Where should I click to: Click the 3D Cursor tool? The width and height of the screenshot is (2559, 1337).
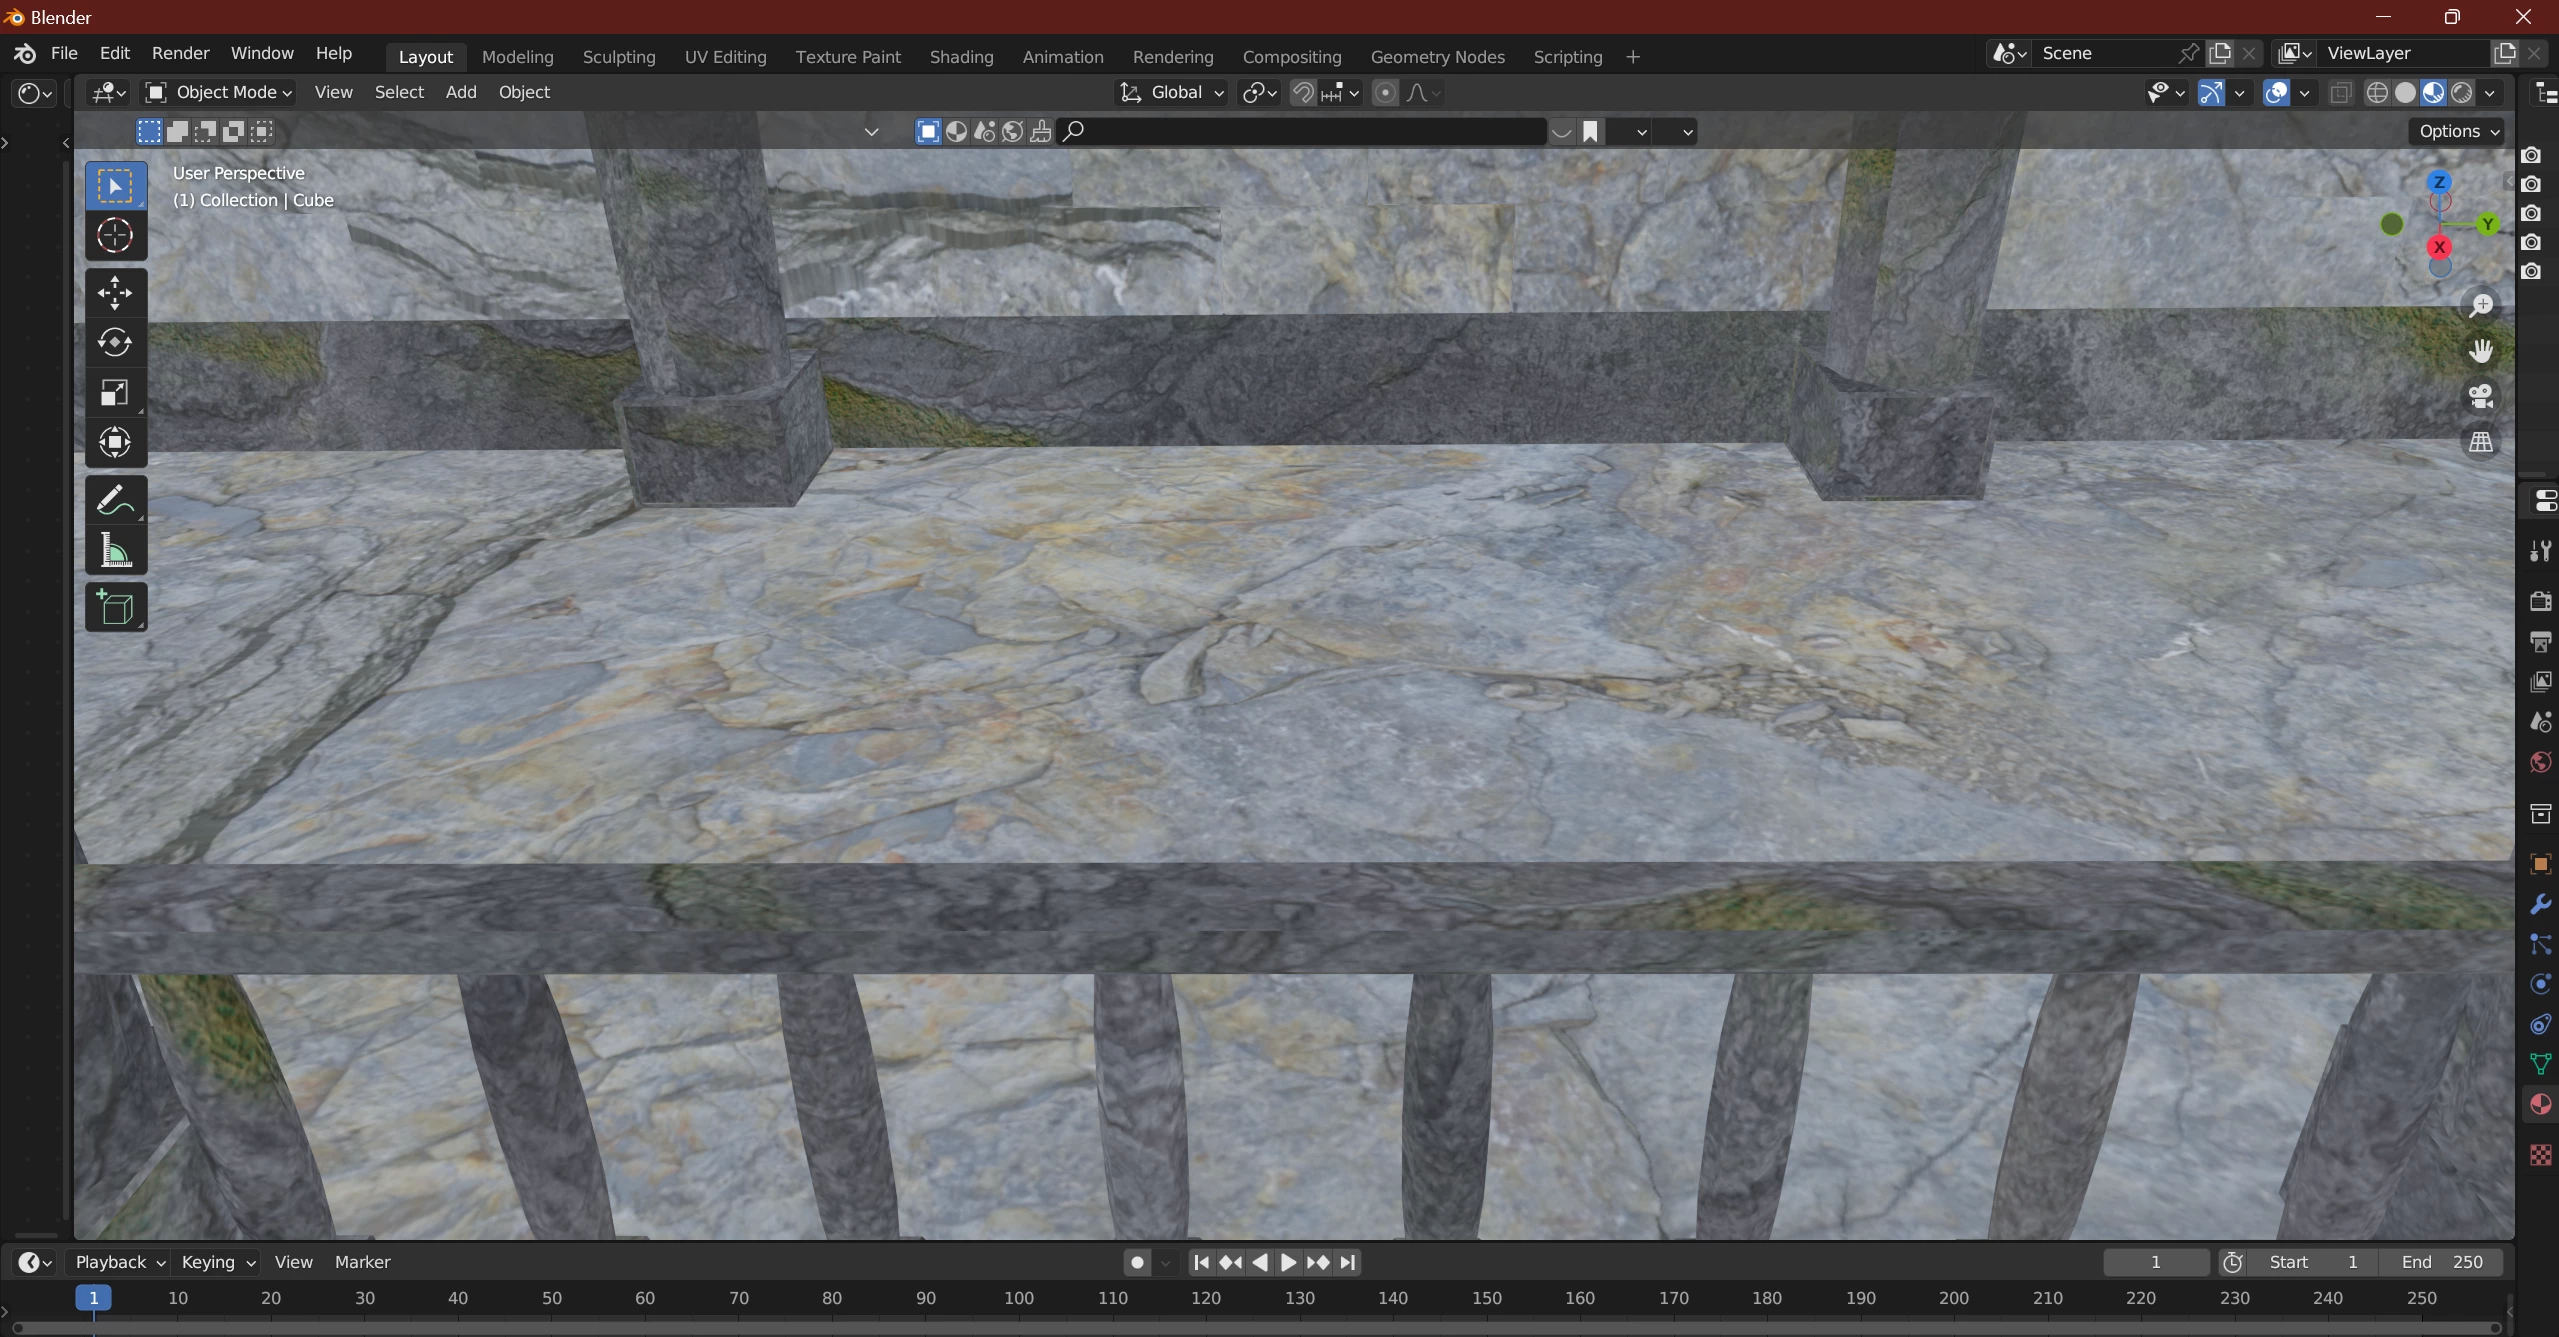pos(115,236)
